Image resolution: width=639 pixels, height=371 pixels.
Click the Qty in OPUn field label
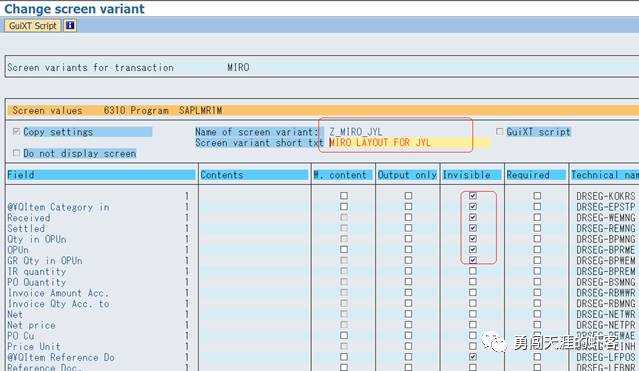point(37,239)
